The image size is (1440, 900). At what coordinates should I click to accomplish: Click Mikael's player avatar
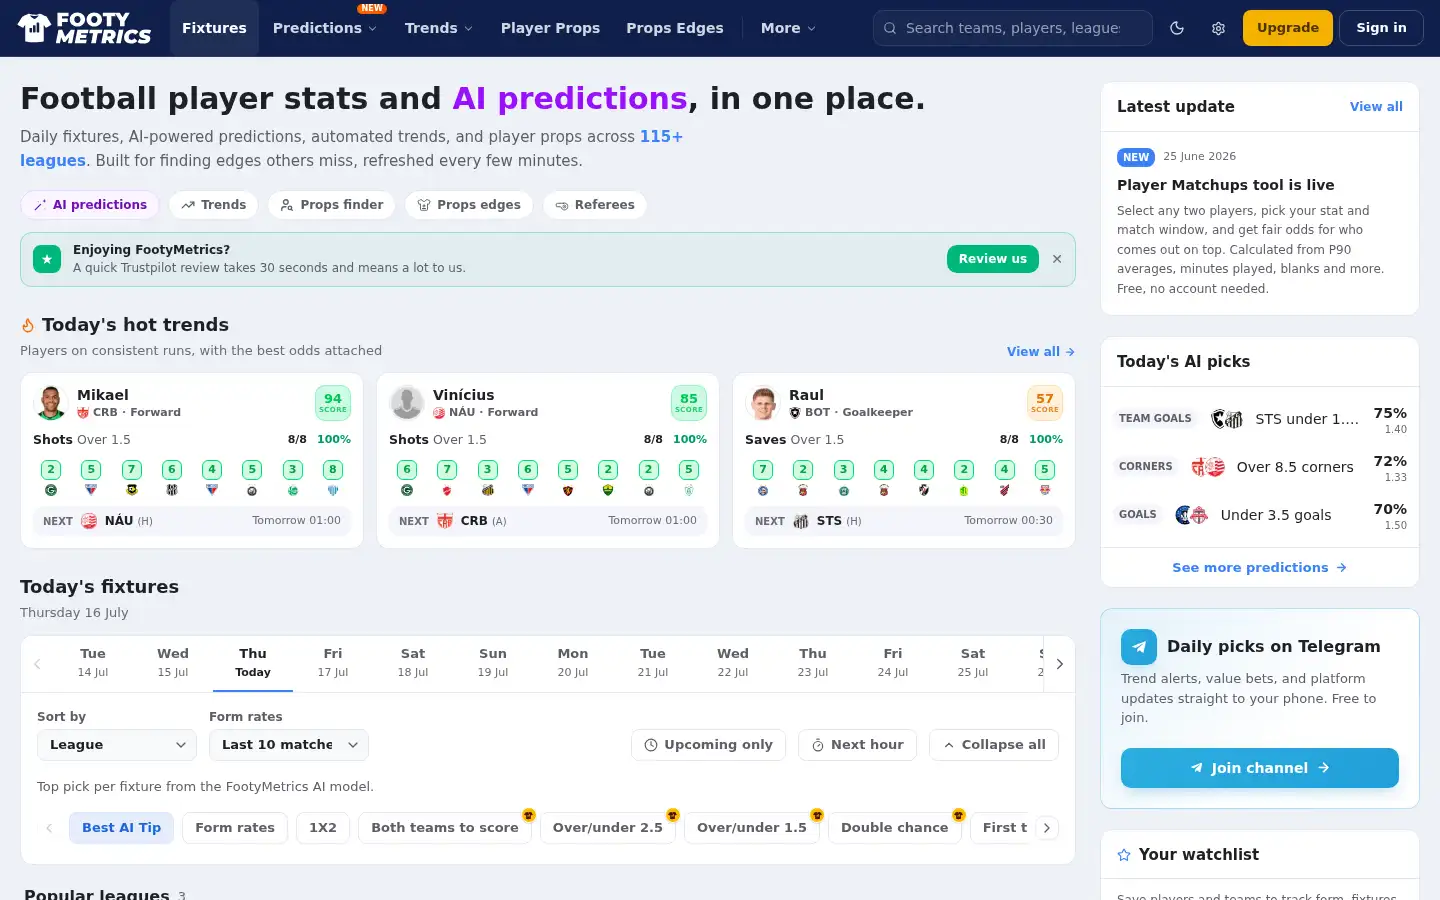point(51,403)
